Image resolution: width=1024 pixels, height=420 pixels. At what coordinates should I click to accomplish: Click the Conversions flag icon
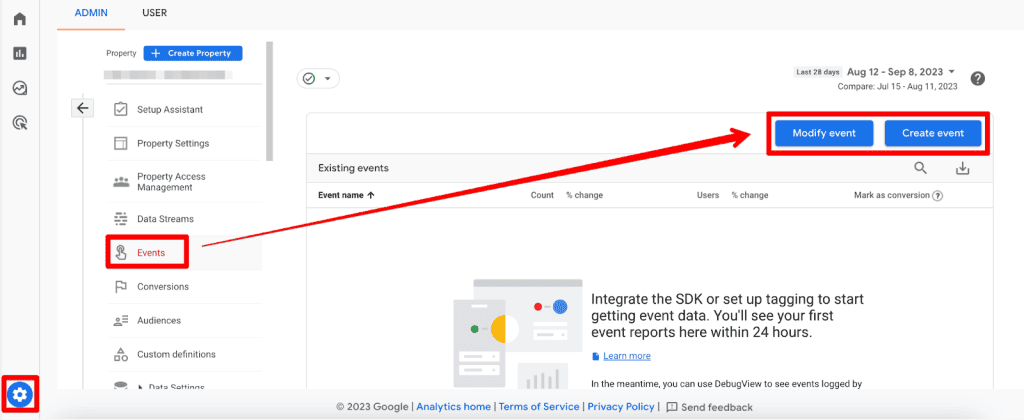click(x=120, y=287)
